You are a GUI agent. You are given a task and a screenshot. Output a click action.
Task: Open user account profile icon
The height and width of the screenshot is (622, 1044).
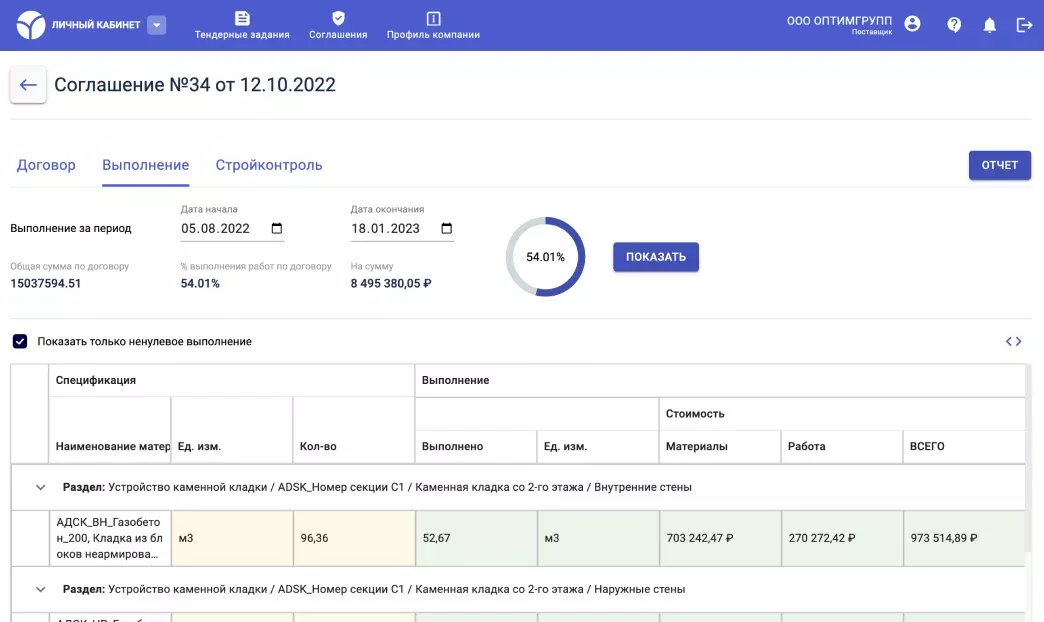coord(912,24)
